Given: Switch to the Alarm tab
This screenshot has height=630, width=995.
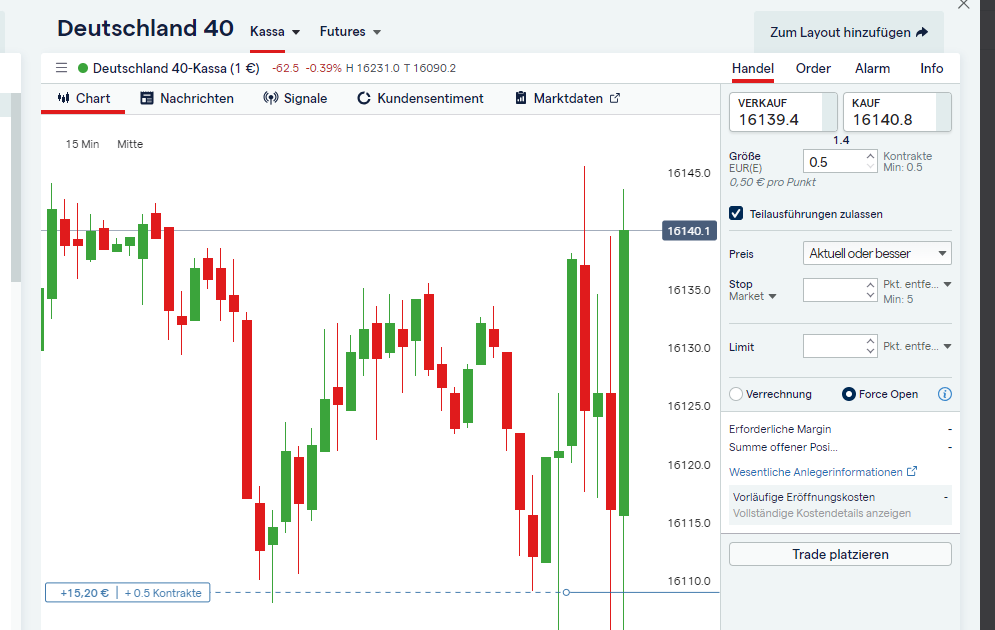Looking at the screenshot, I should [872, 69].
